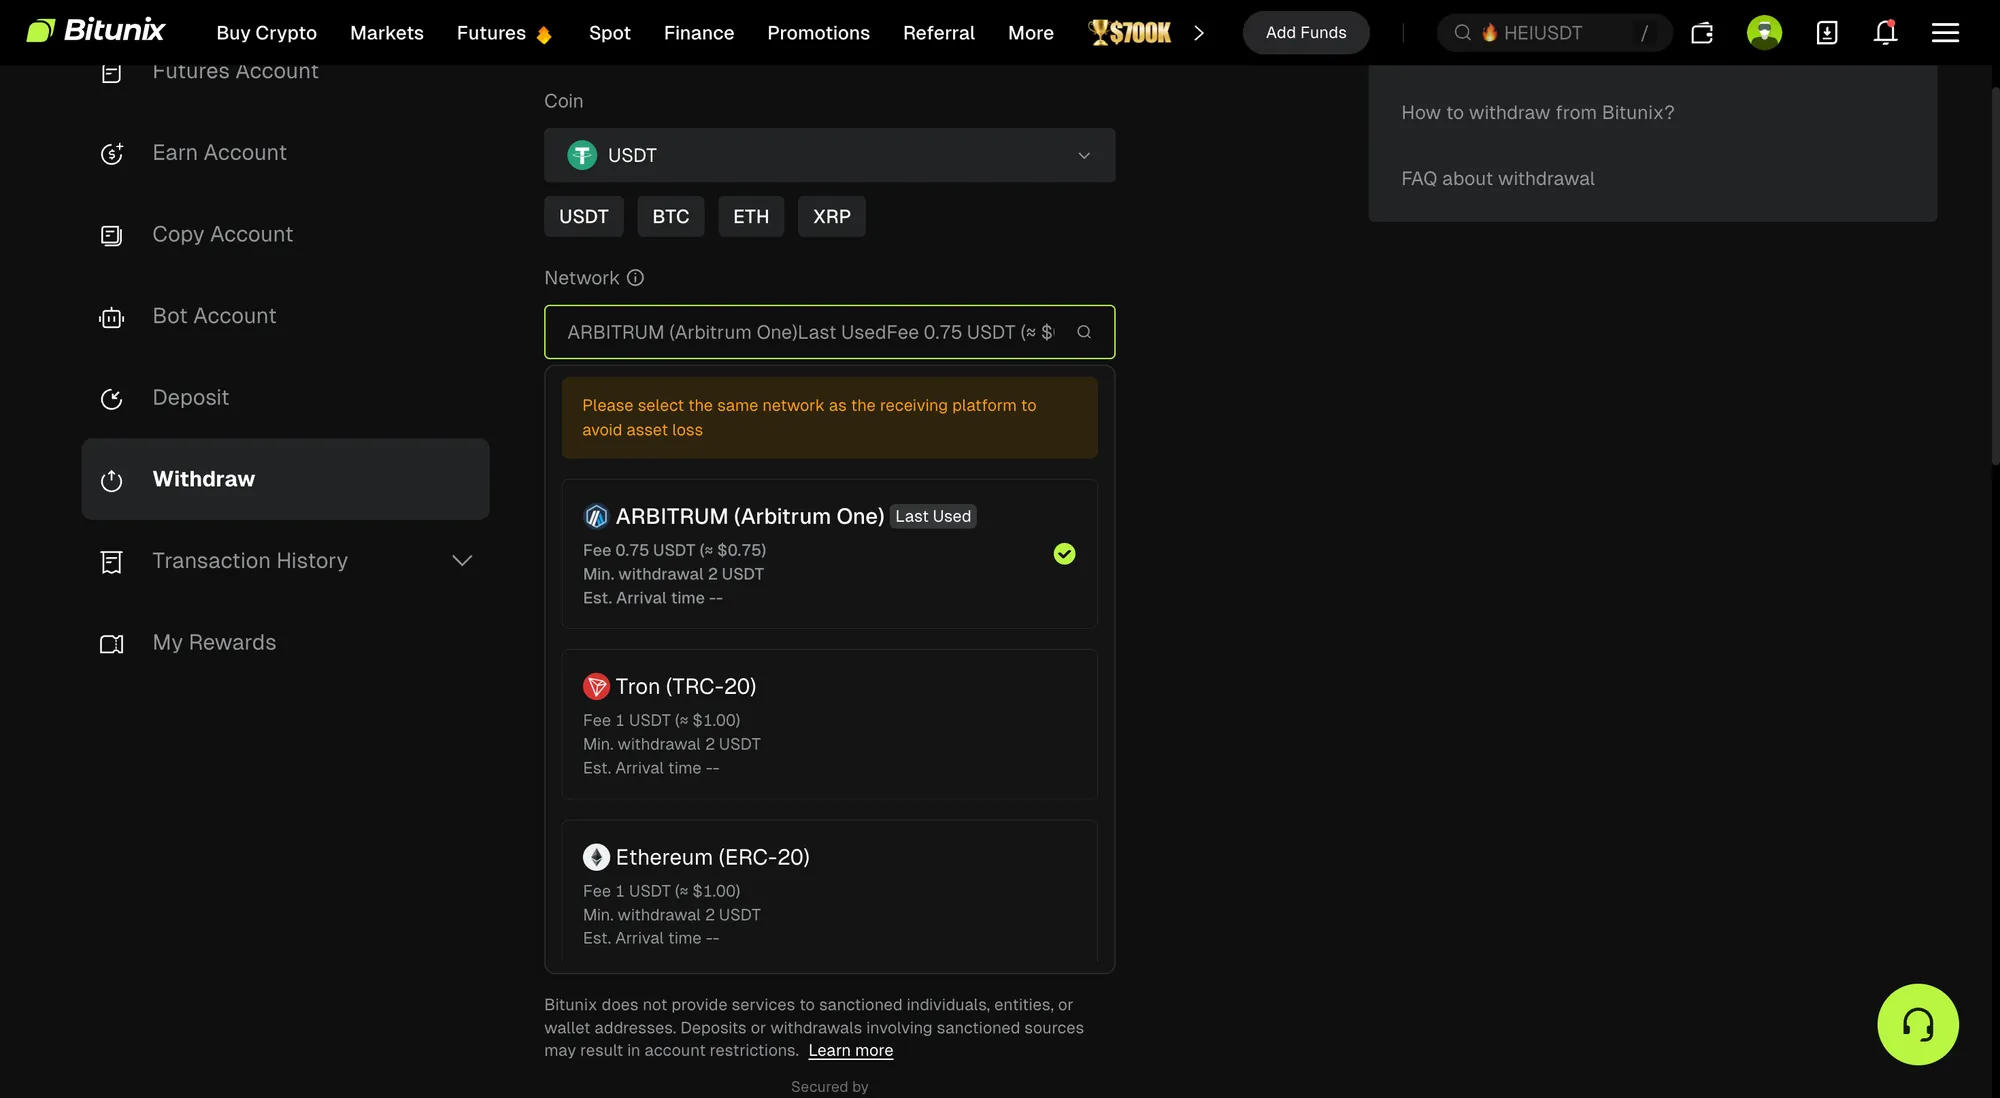Click the Earn Account sidebar icon
The width and height of the screenshot is (2000, 1098).
(x=112, y=153)
